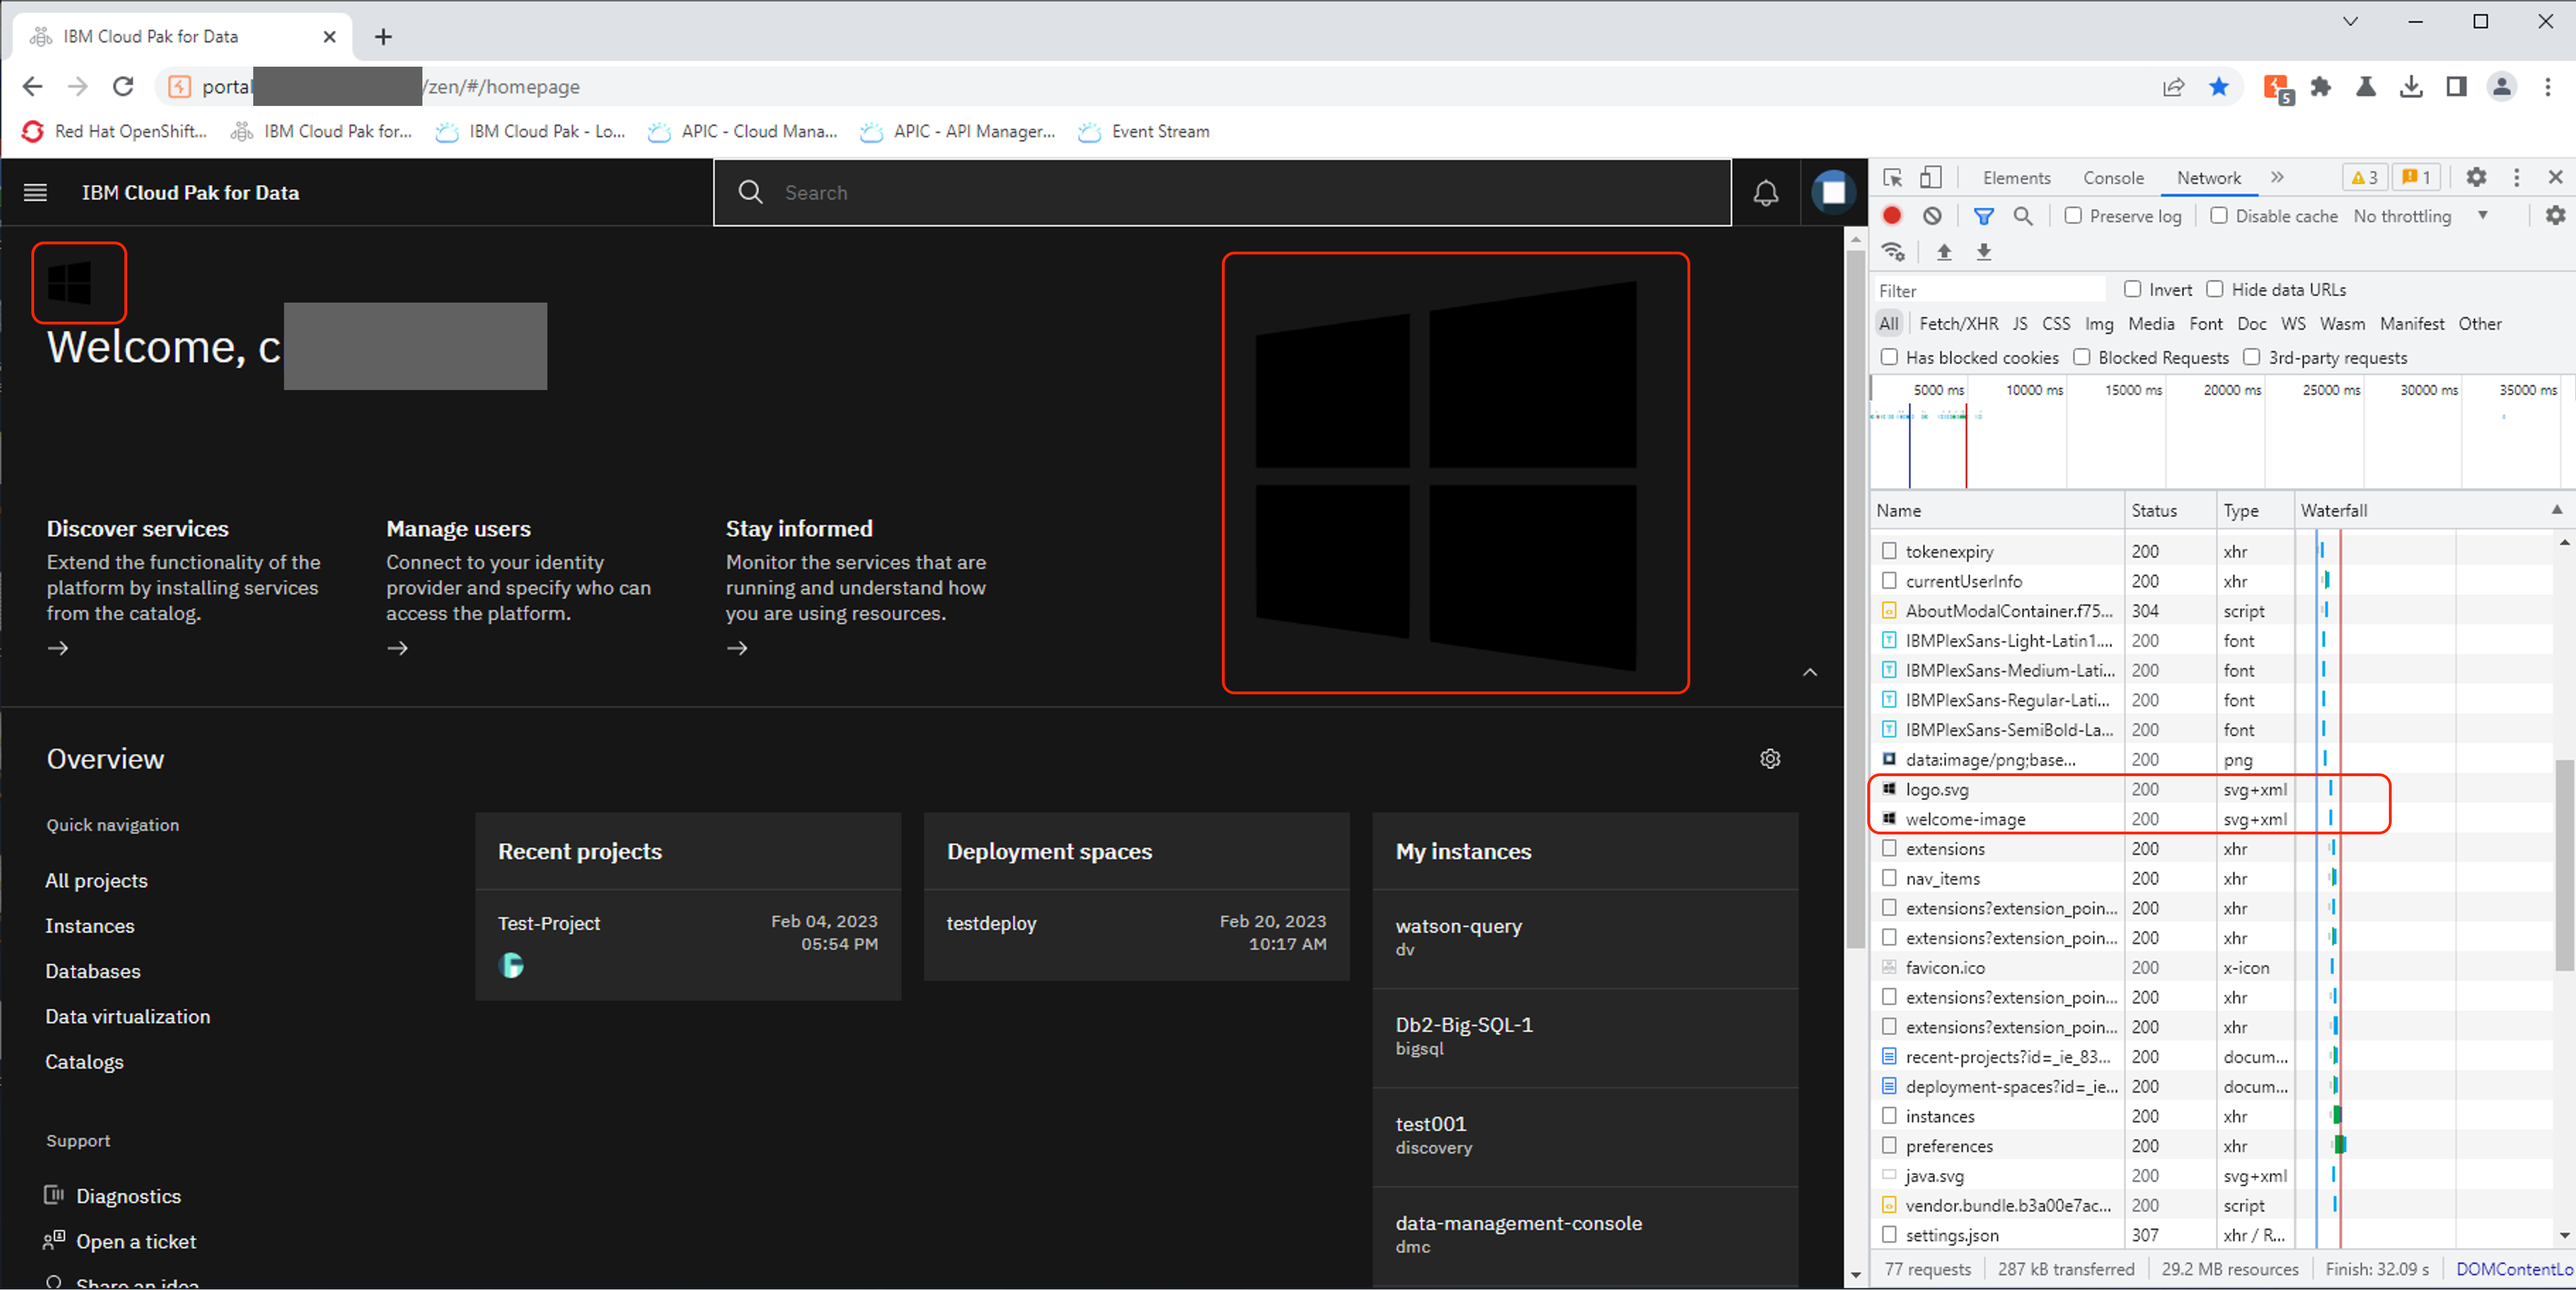Clear the network log
The image size is (2576, 1290).
[1932, 215]
